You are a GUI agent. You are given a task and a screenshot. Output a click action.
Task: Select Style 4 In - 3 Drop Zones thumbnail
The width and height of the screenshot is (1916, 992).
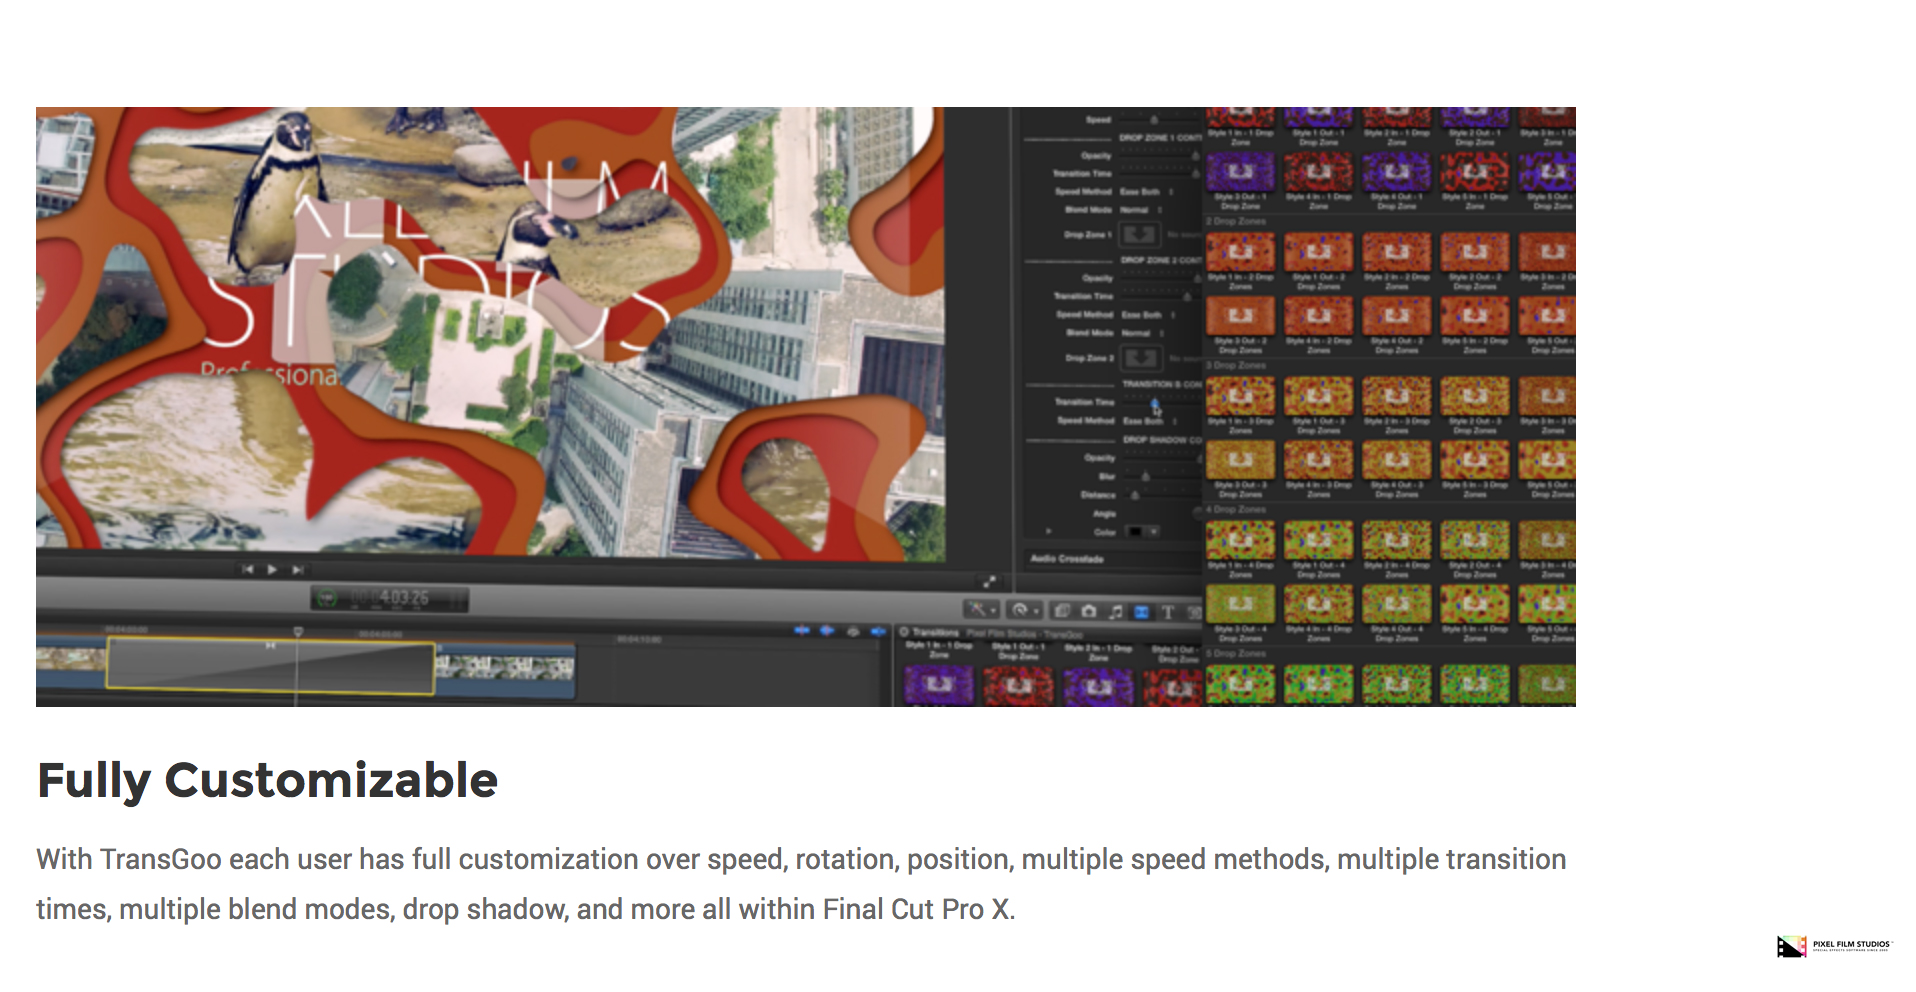(1318, 460)
